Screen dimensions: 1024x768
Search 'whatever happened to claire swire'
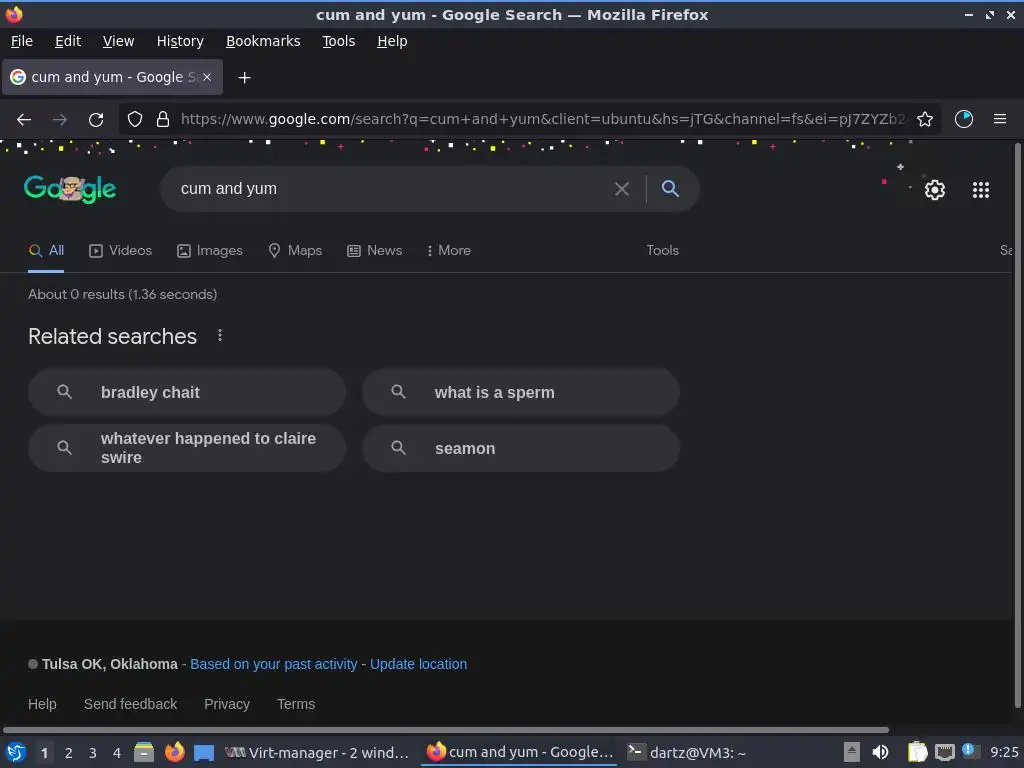[187, 448]
